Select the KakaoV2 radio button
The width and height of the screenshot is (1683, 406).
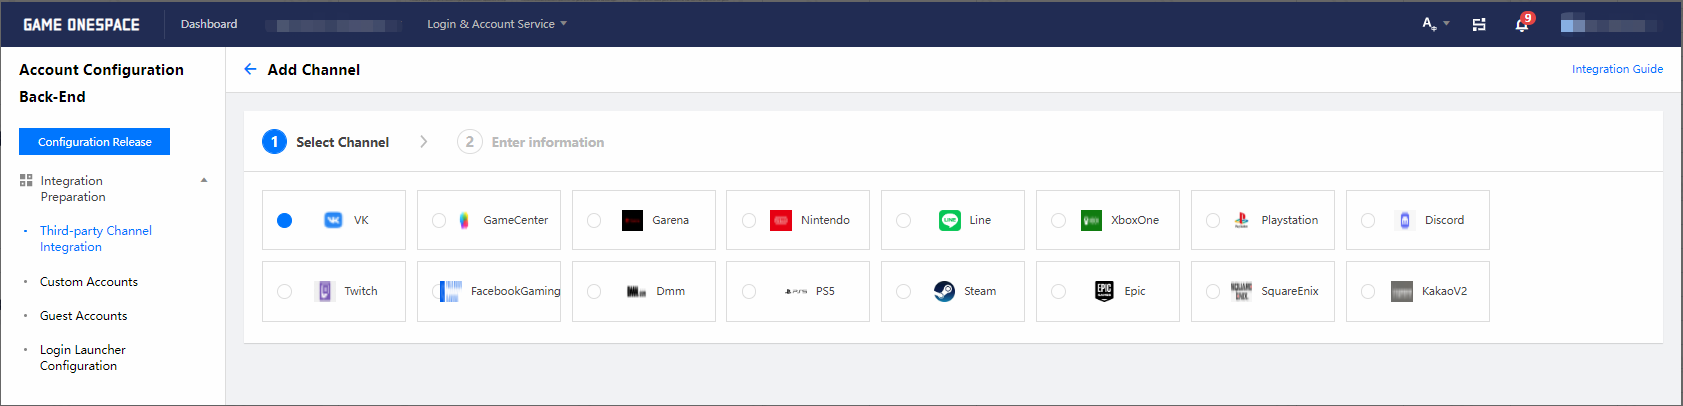[x=1368, y=291]
